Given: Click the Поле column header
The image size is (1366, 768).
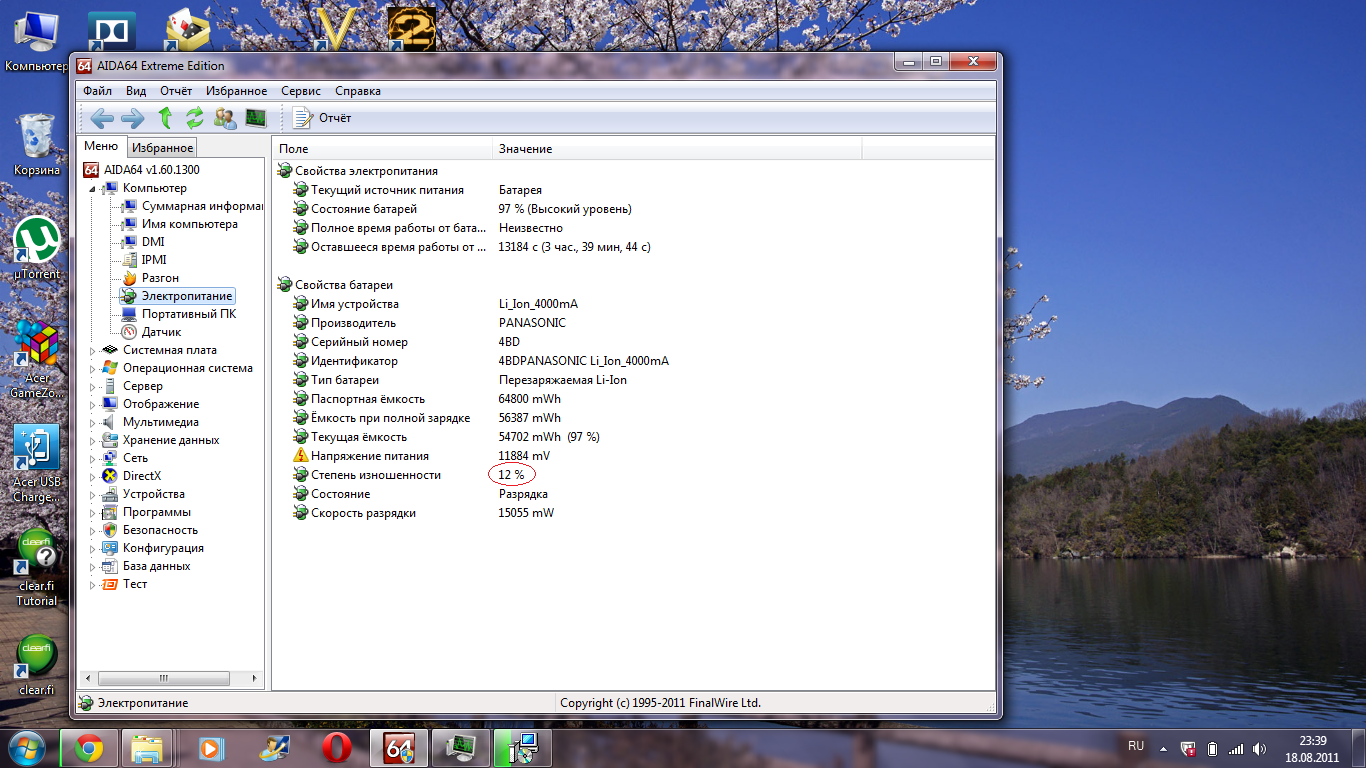Looking at the screenshot, I should tap(383, 148).
